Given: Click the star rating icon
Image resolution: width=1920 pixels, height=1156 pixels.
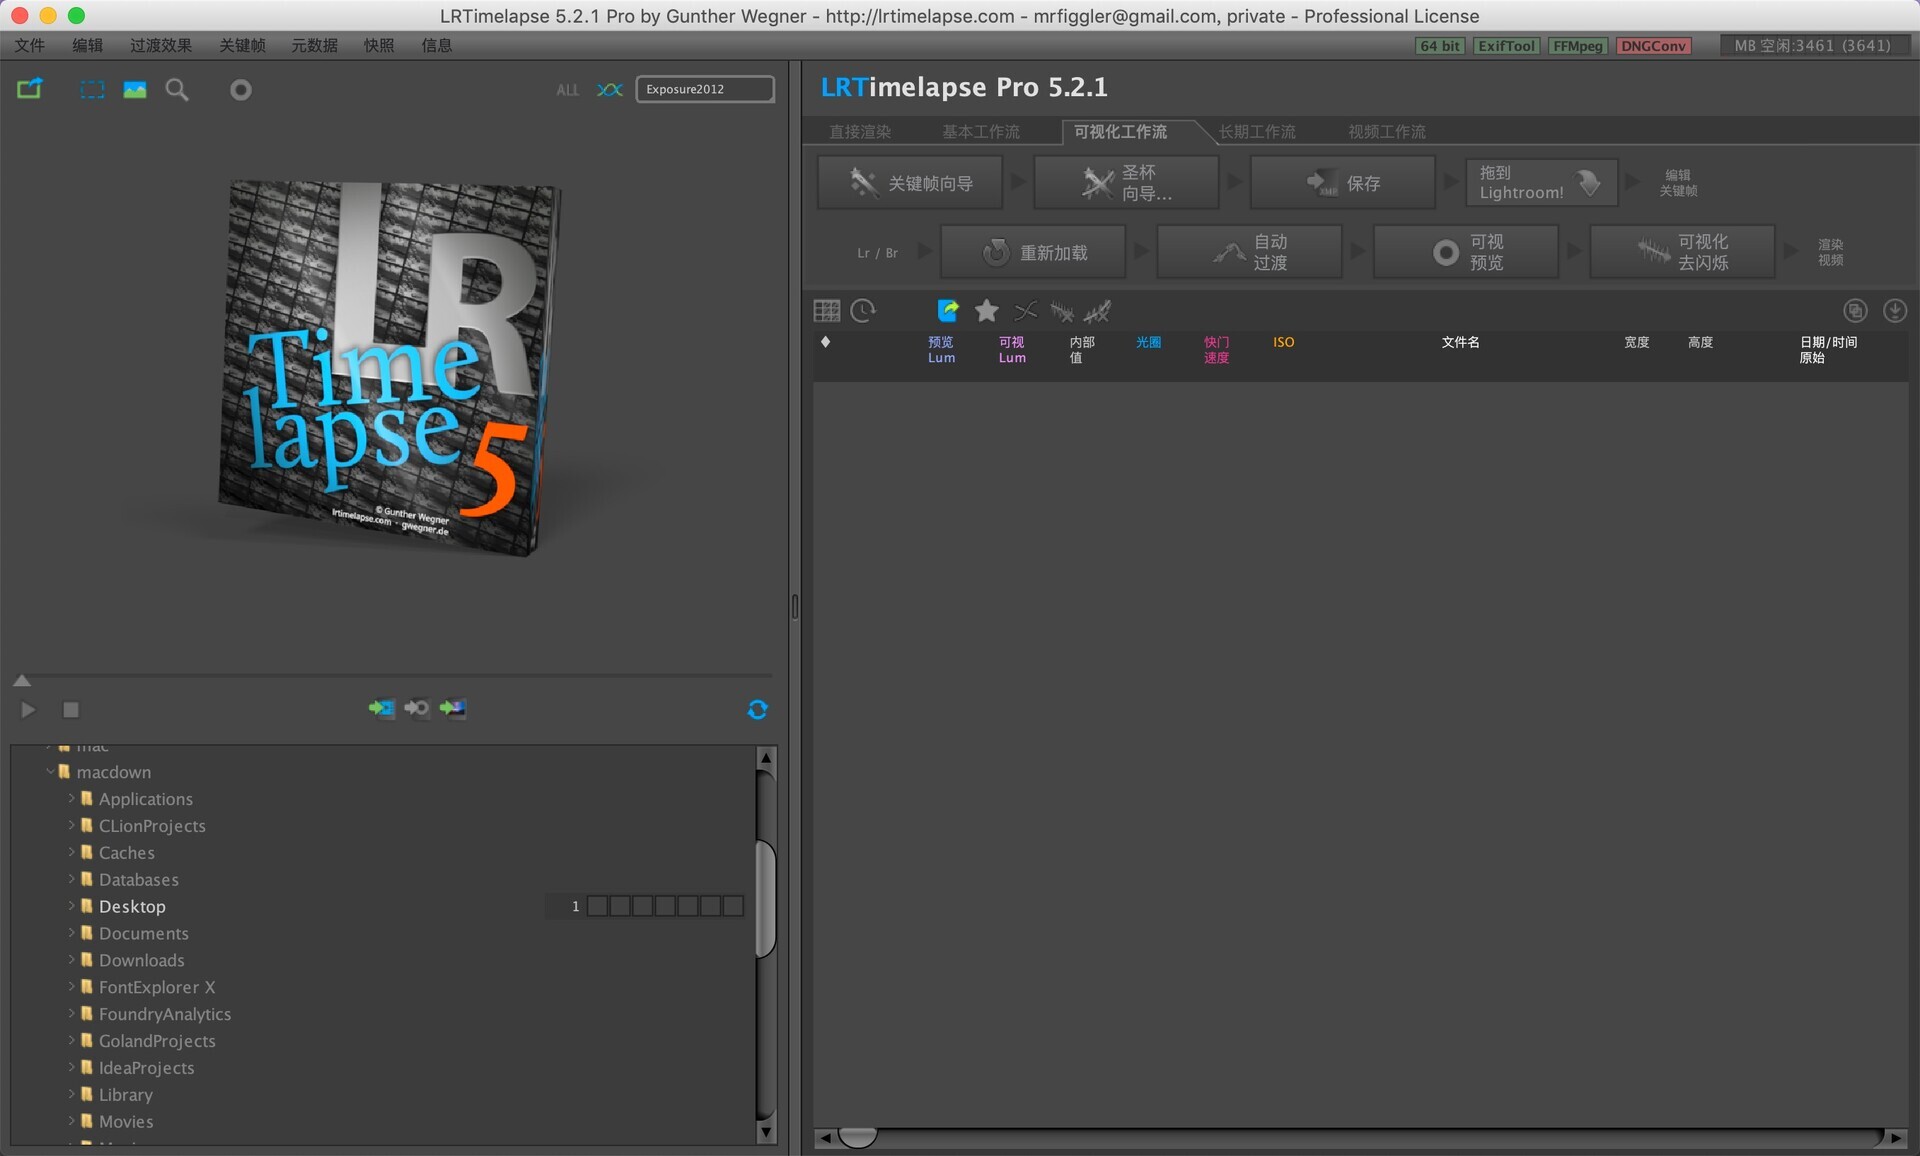Looking at the screenshot, I should (987, 311).
